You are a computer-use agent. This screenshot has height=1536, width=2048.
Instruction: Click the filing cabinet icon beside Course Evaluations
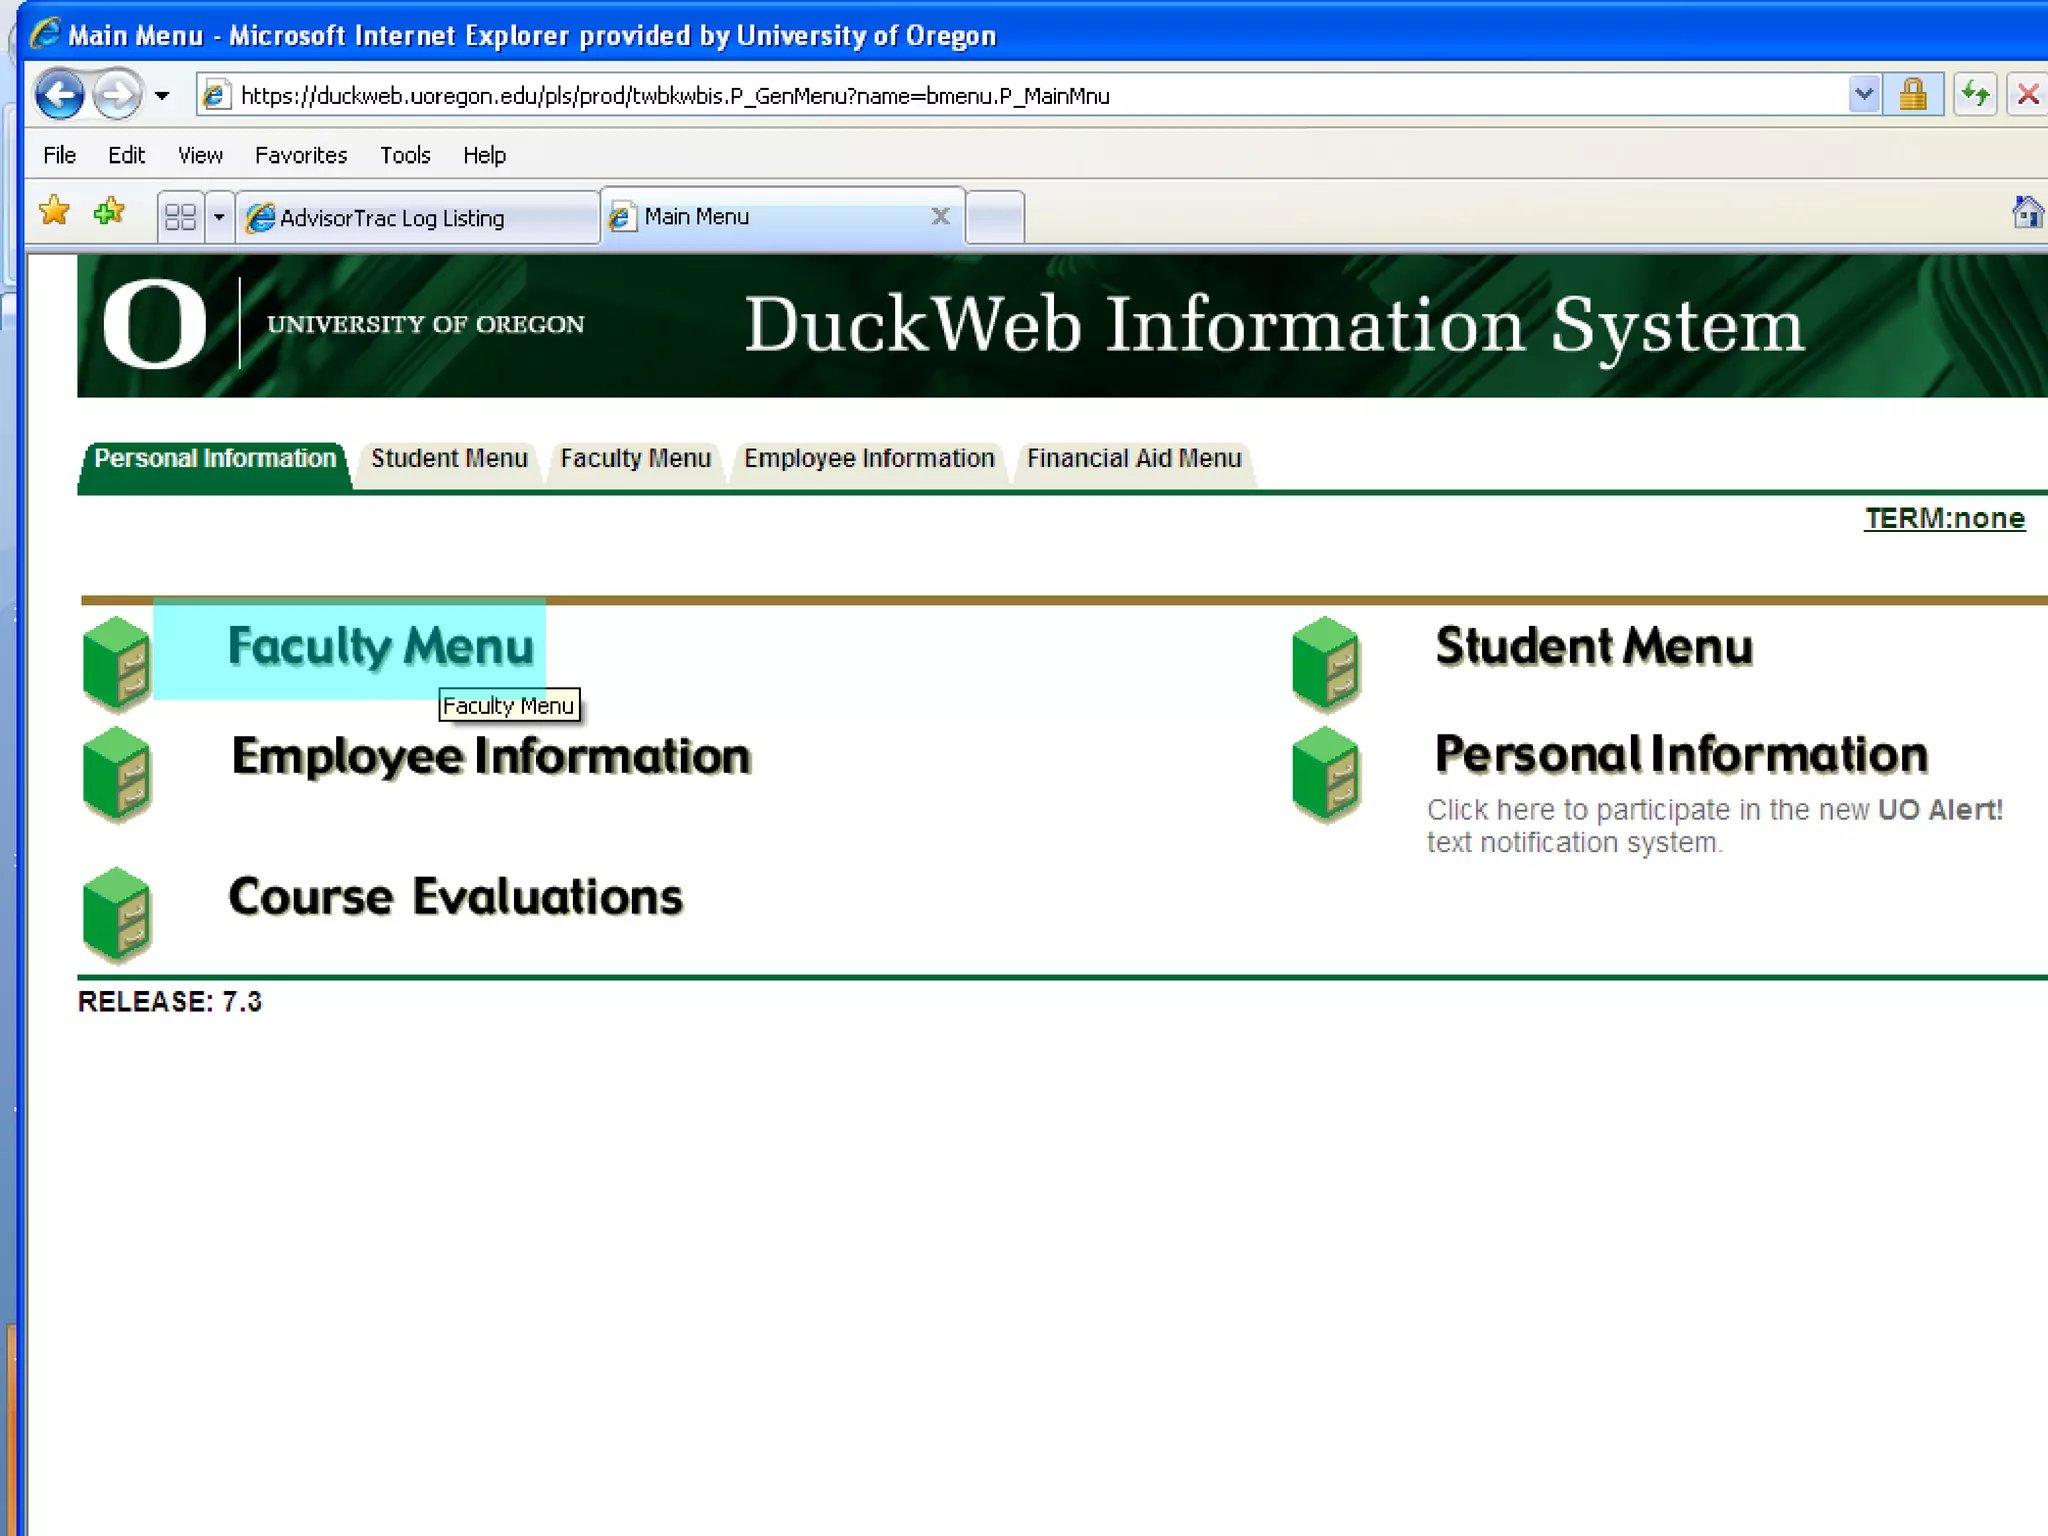[118, 913]
